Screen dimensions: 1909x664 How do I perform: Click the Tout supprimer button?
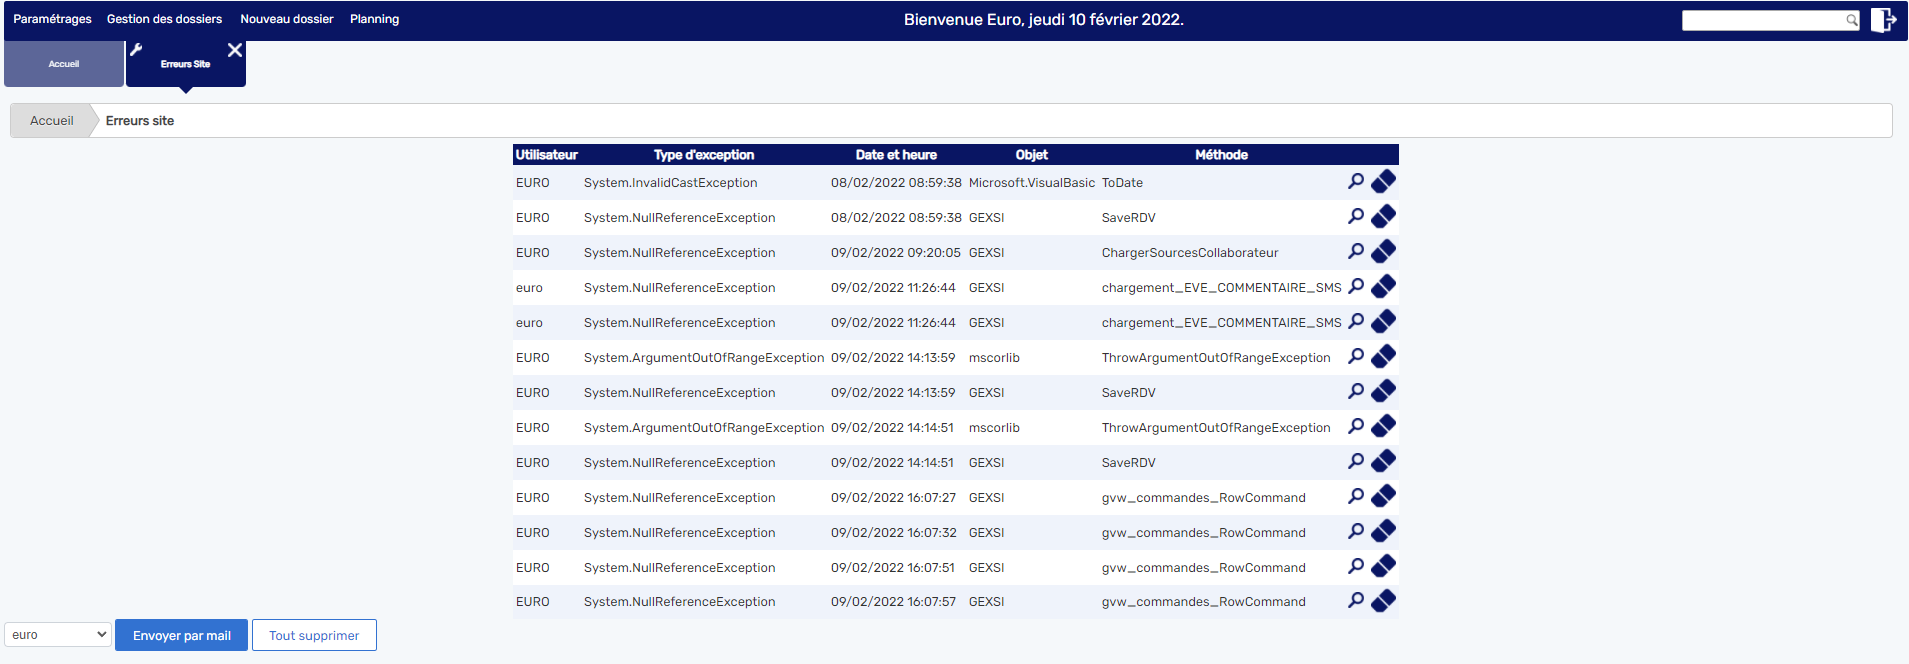click(x=314, y=635)
